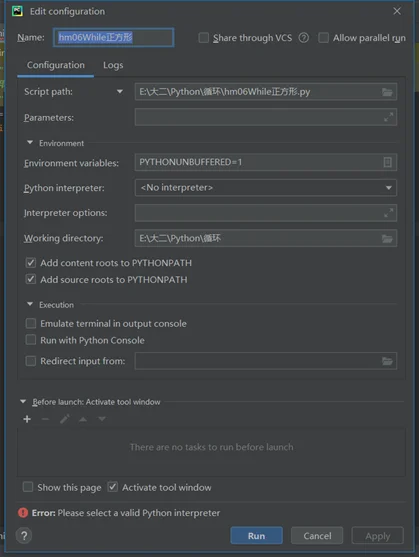Open Script path type dropdown arrow
This screenshot has height=557, width=419.
[x=120, y=92]
